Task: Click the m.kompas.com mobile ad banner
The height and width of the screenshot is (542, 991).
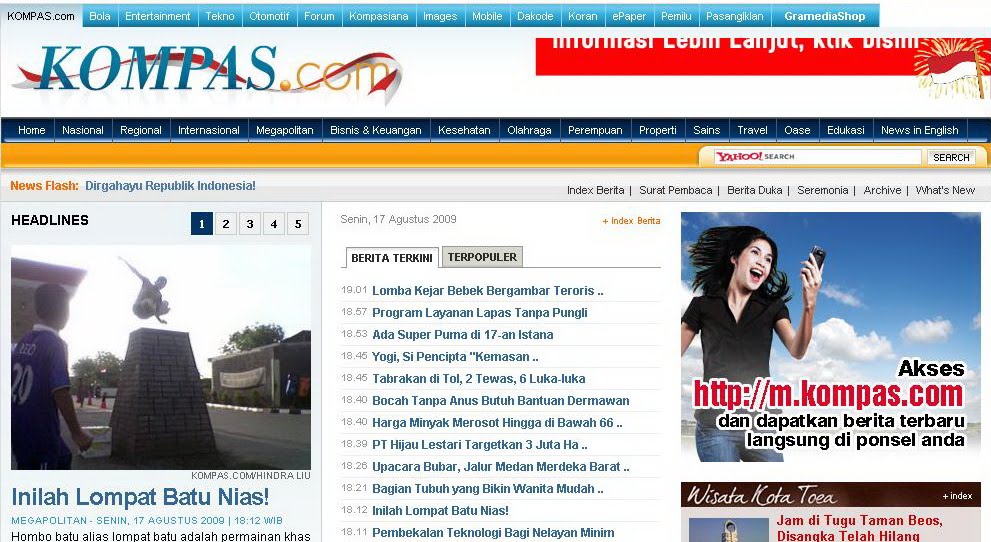Action: [x=830, y=337]
